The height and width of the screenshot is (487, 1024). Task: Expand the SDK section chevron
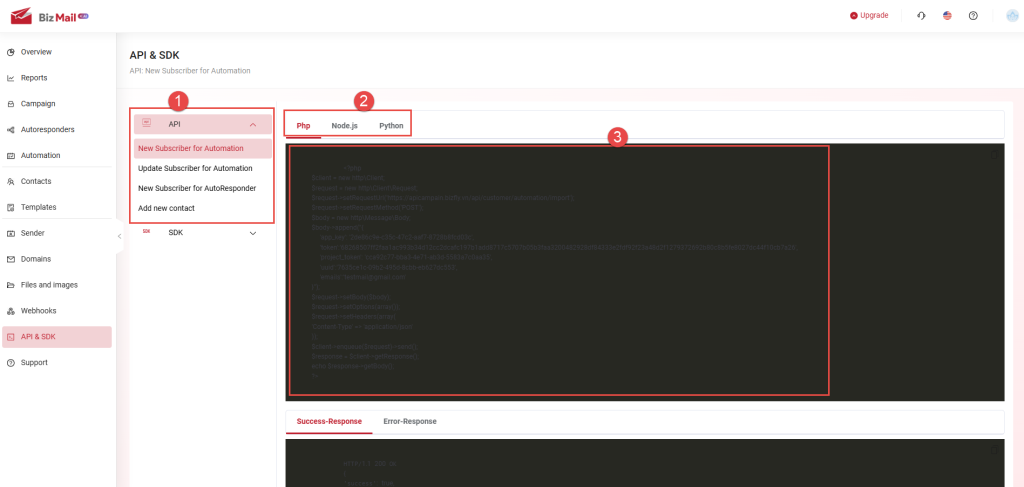pyautogui.click(x=253, y=233)
